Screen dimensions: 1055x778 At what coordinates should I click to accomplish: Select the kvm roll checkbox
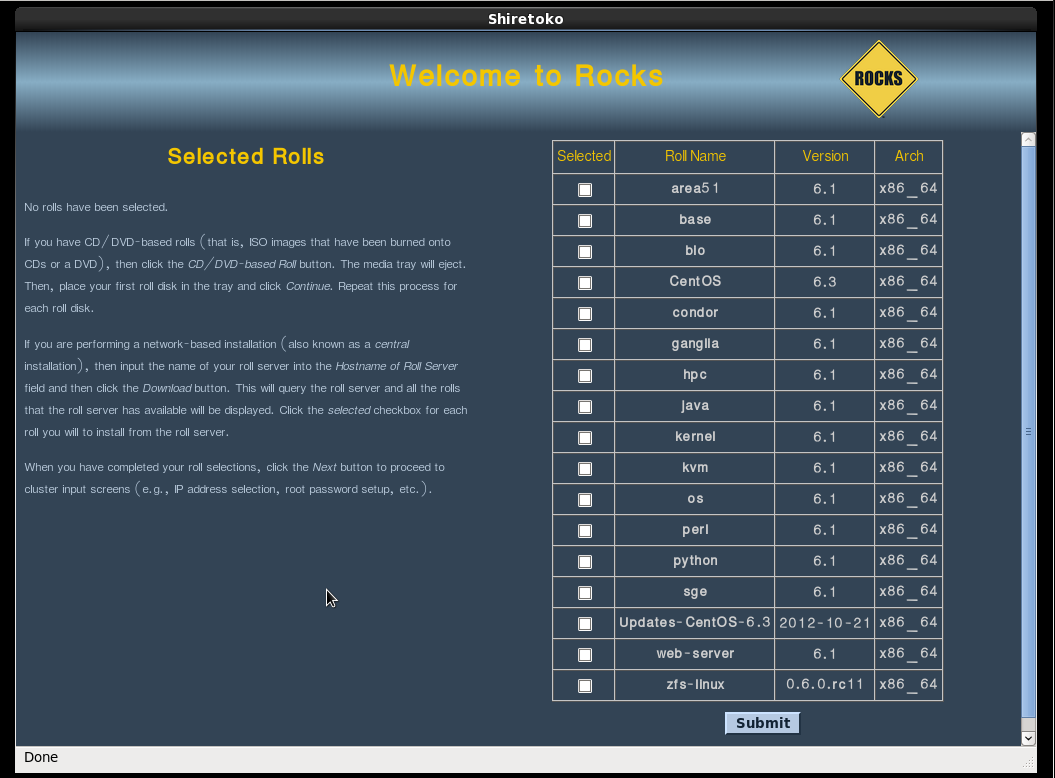click(585, 468)
